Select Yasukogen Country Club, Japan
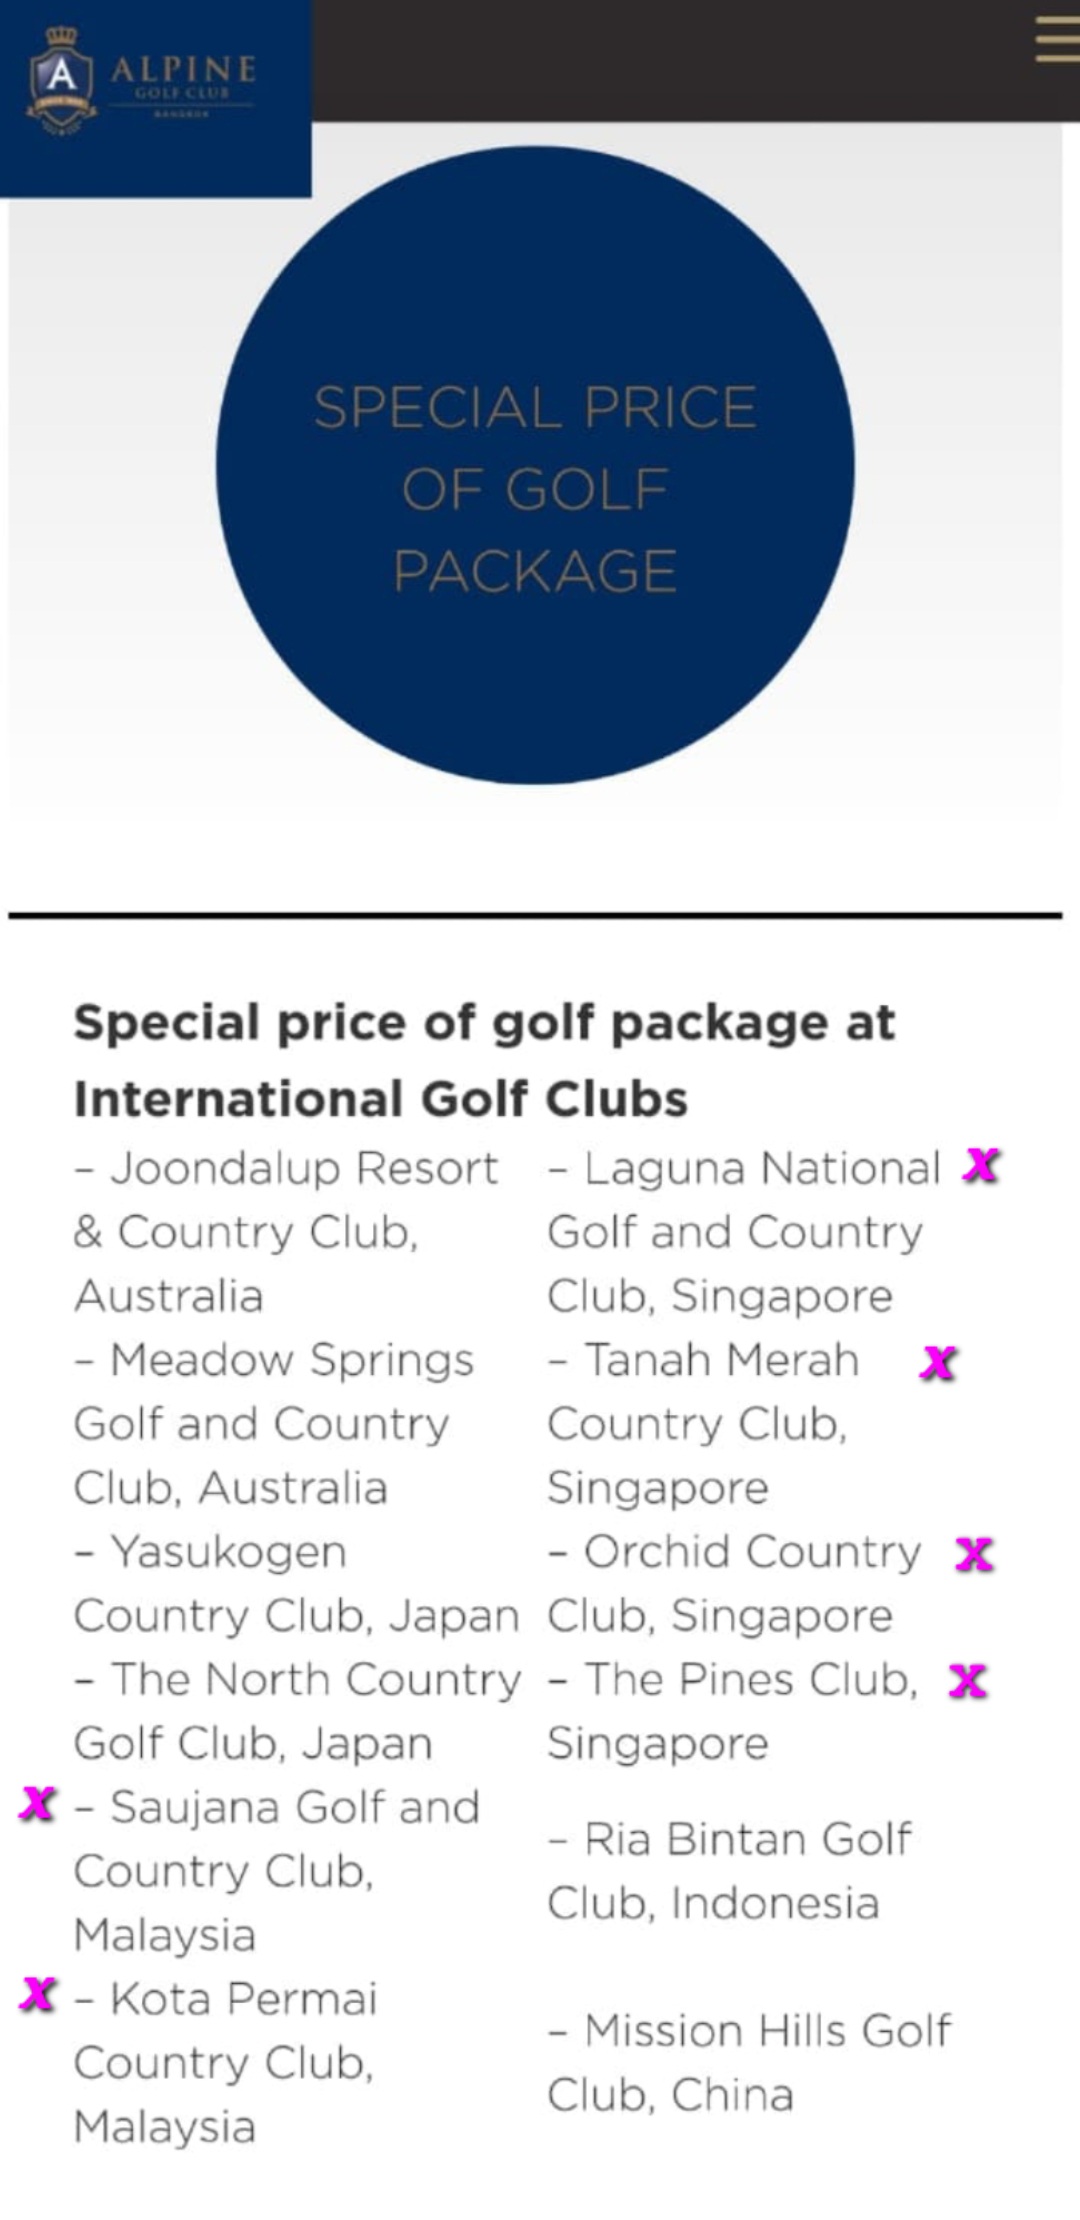The width and height of the screenshot is (1080, 2220). pyautogui.click(x=296, y=1584)
